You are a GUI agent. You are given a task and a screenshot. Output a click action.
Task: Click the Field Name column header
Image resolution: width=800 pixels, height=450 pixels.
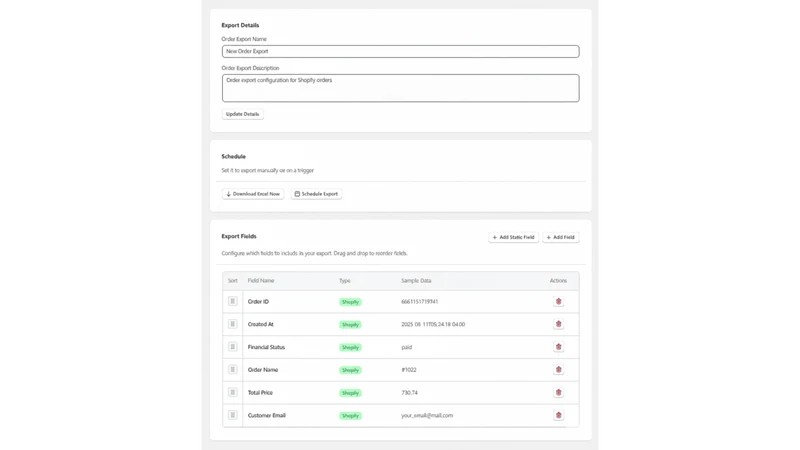pyautogui.click(x=261, y=281)
